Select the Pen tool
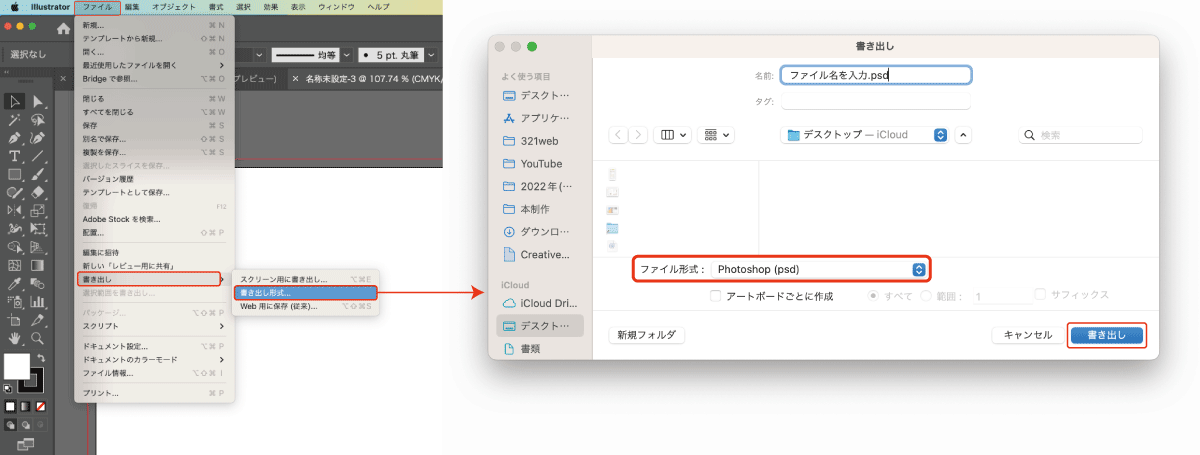 pyautogui.click(x=15, y=137)
